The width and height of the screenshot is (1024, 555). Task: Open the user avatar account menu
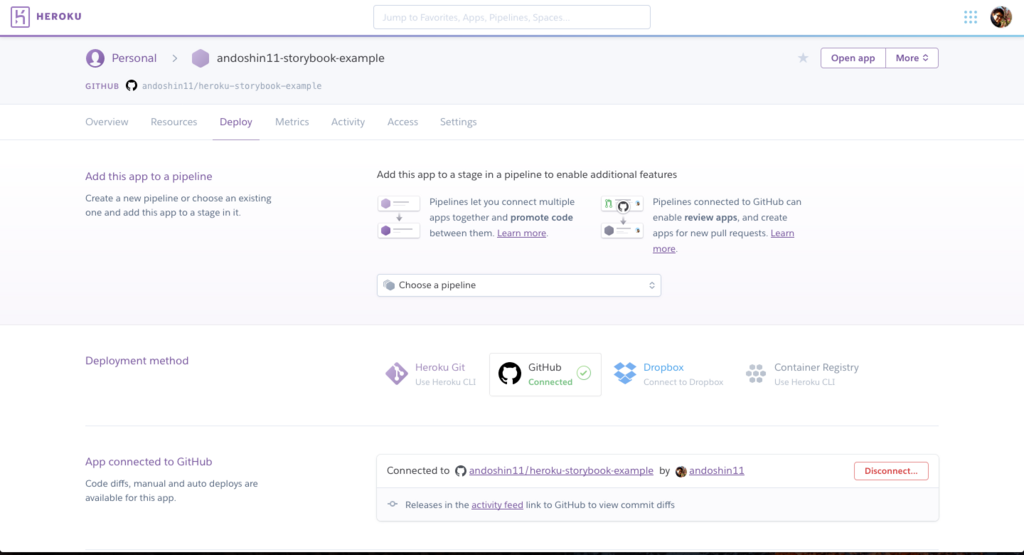point(1000,17)
